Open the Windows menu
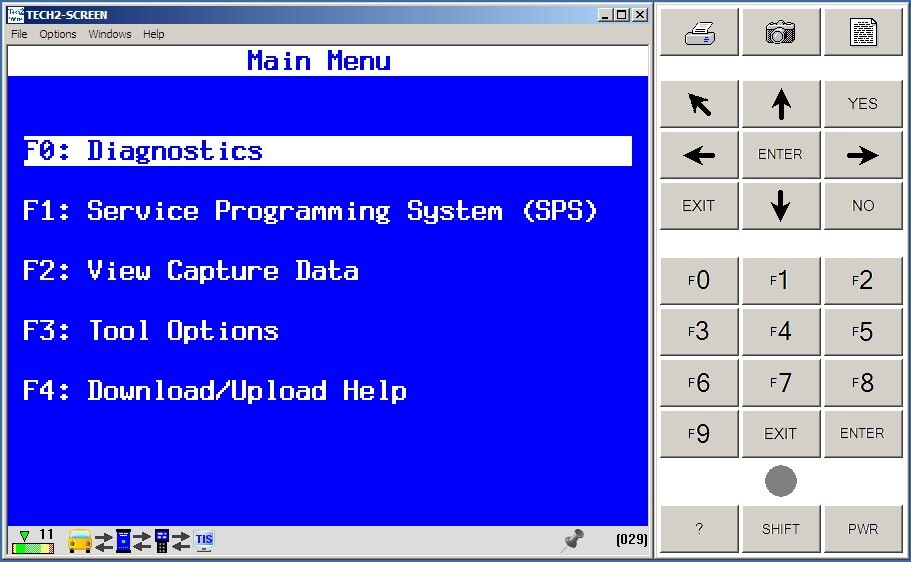 pyautogui.click(x=110, y=34)
